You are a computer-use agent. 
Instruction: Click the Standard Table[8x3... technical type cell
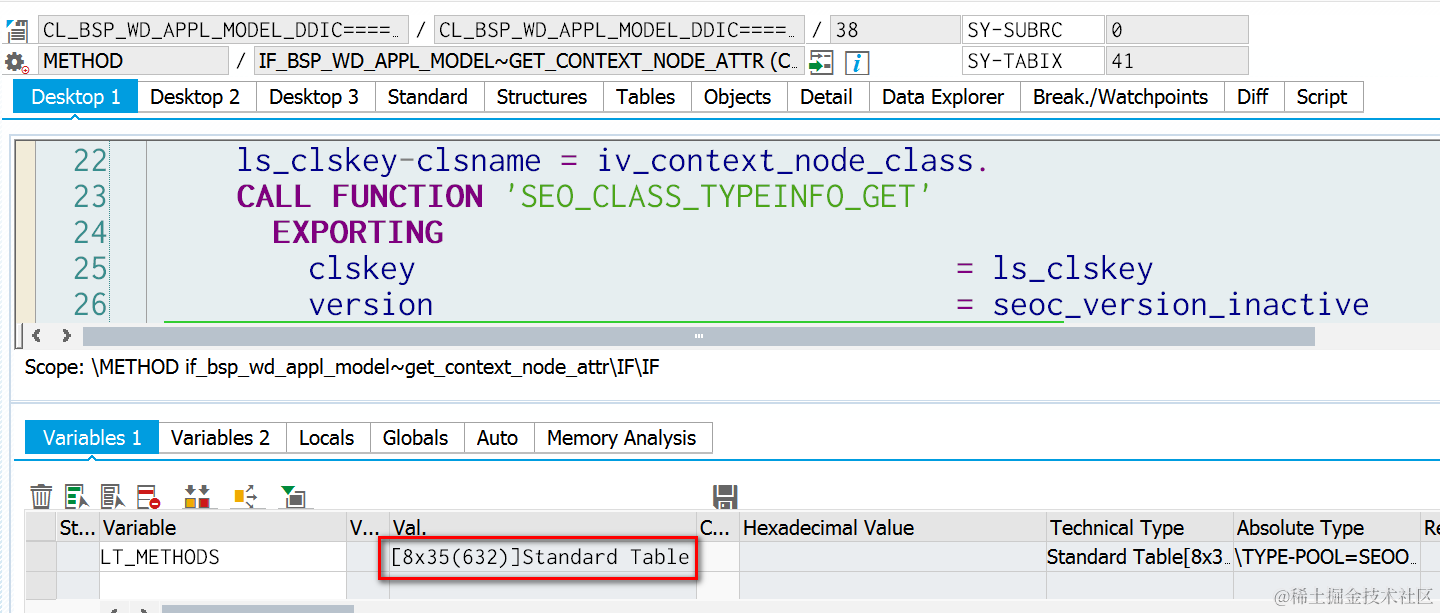coord(1140,557)
